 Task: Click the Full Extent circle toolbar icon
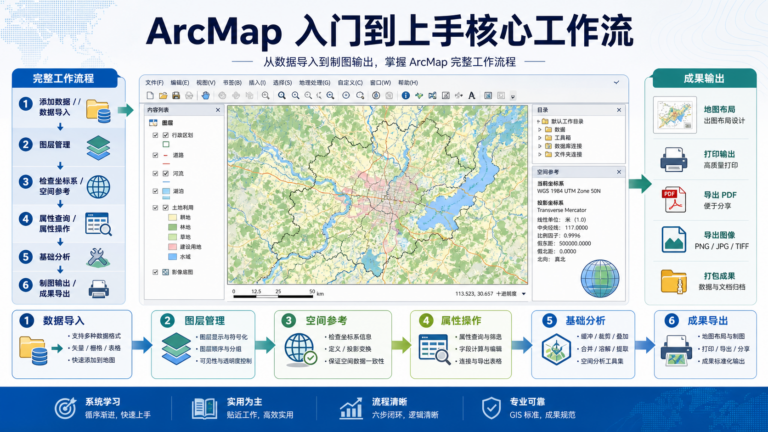[x=346, y=96]
